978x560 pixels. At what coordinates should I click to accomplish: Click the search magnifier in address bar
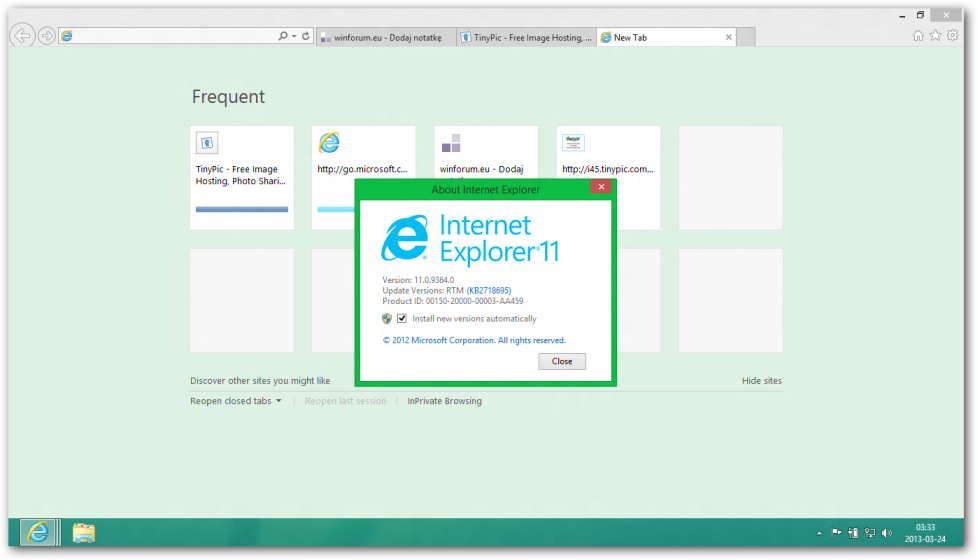pos(283,36)
